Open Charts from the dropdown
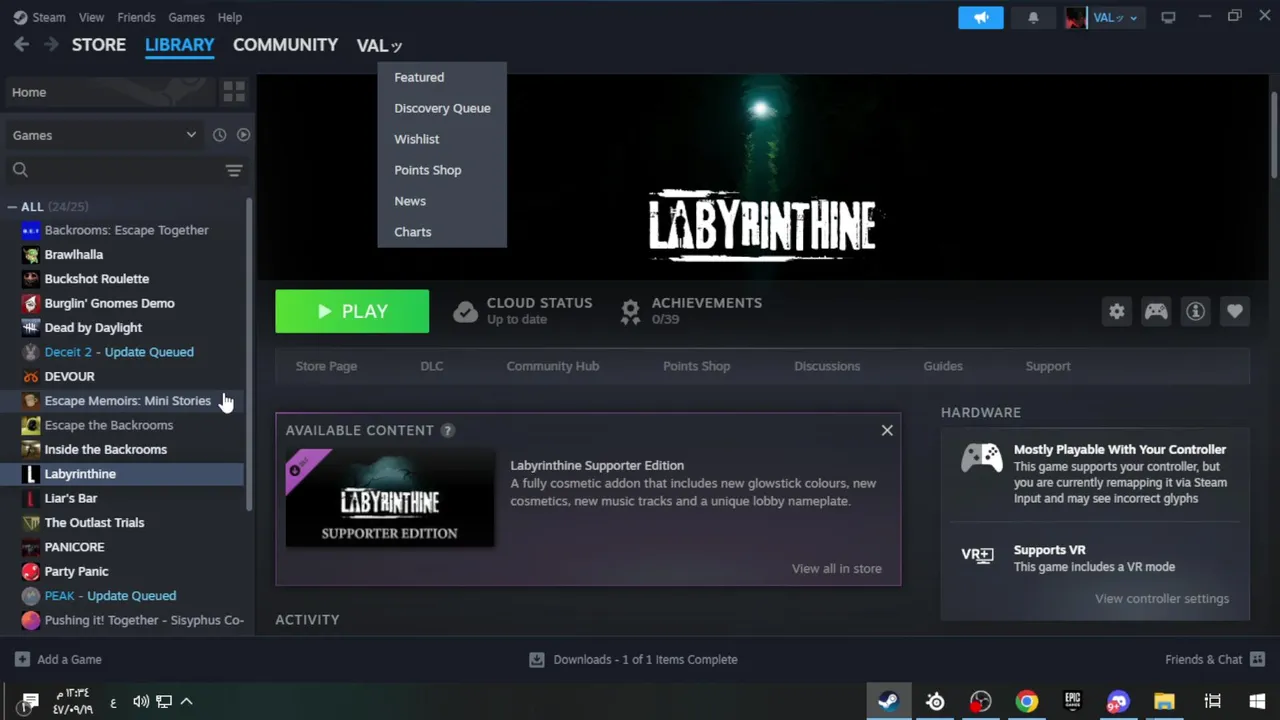The width and height of the screenshot is (1280, 720). (x=412, y=232)
